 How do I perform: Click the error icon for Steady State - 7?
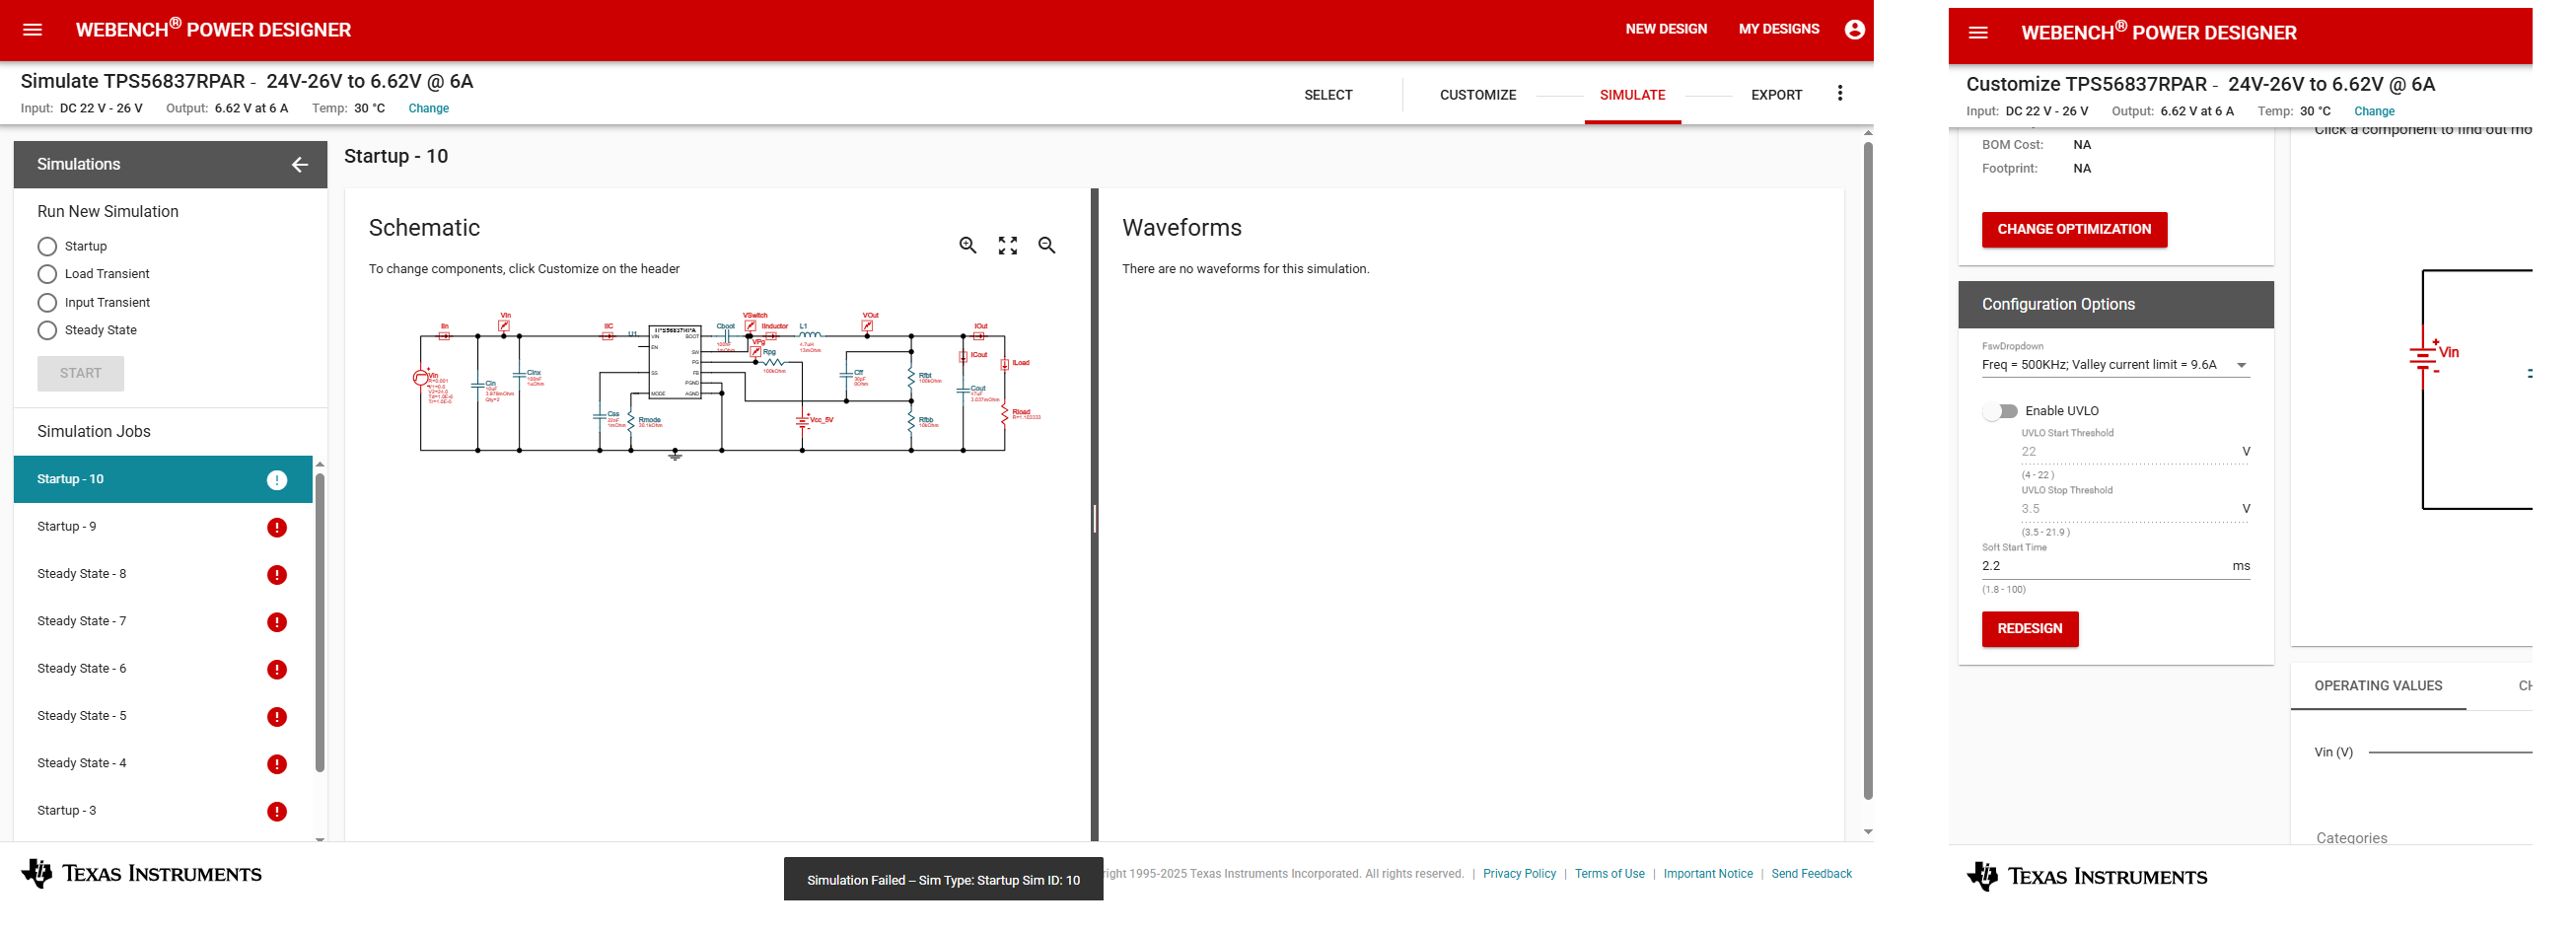click(x=277, y=622)
